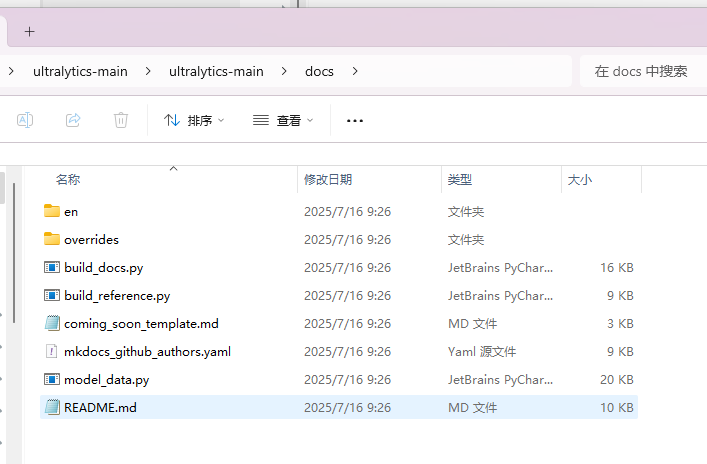Click the 10 KB size cell
707x464 pixels.
[617, 408]
